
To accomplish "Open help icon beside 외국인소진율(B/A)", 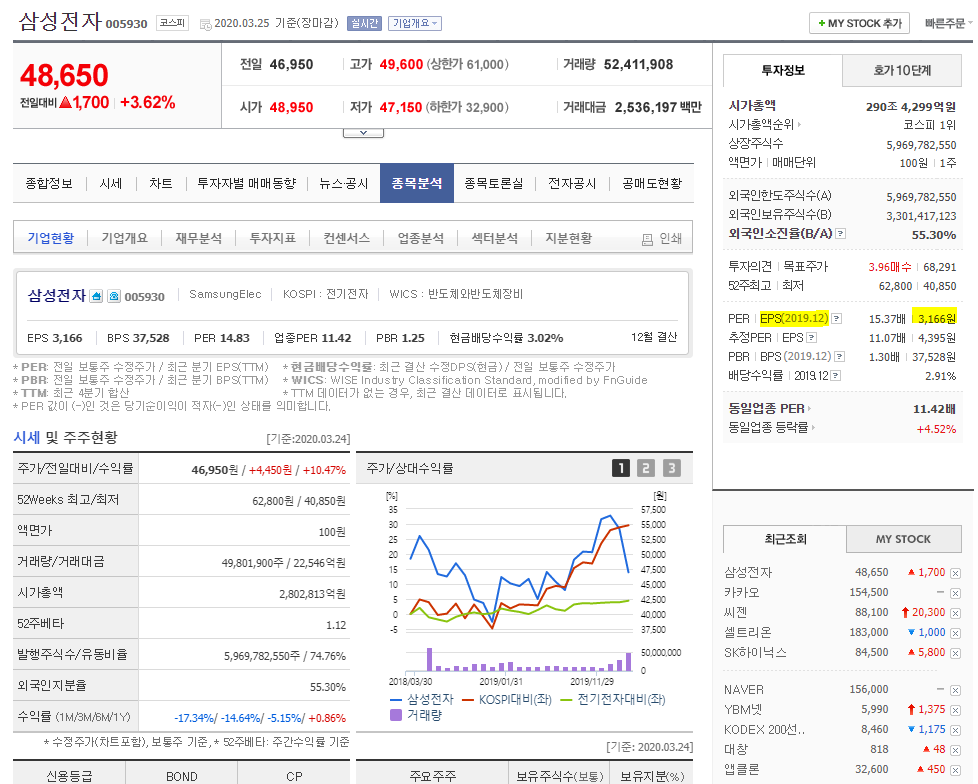I will 841,234.
